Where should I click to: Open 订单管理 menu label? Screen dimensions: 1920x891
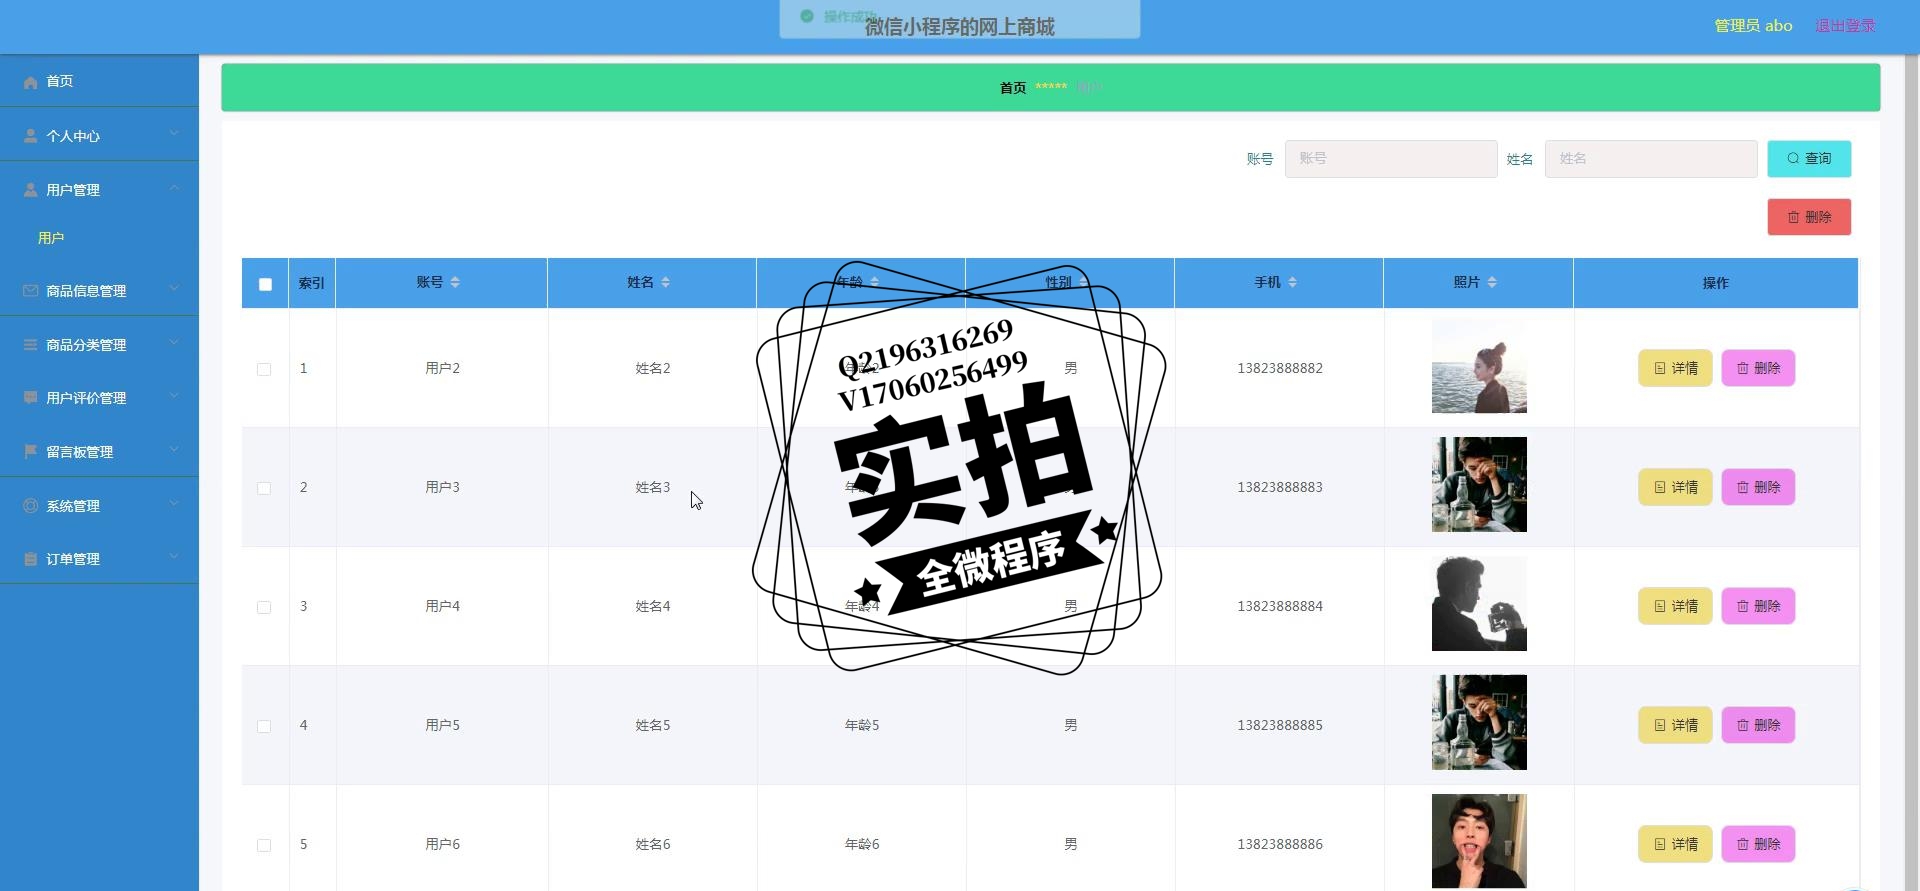[x=73, y=559]
